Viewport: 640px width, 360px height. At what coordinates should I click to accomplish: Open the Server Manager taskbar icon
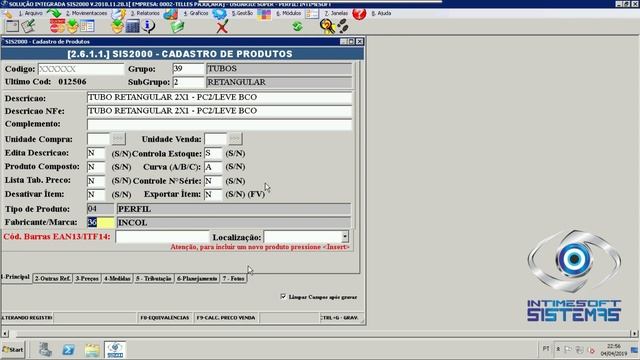click(x=45, y=350)
